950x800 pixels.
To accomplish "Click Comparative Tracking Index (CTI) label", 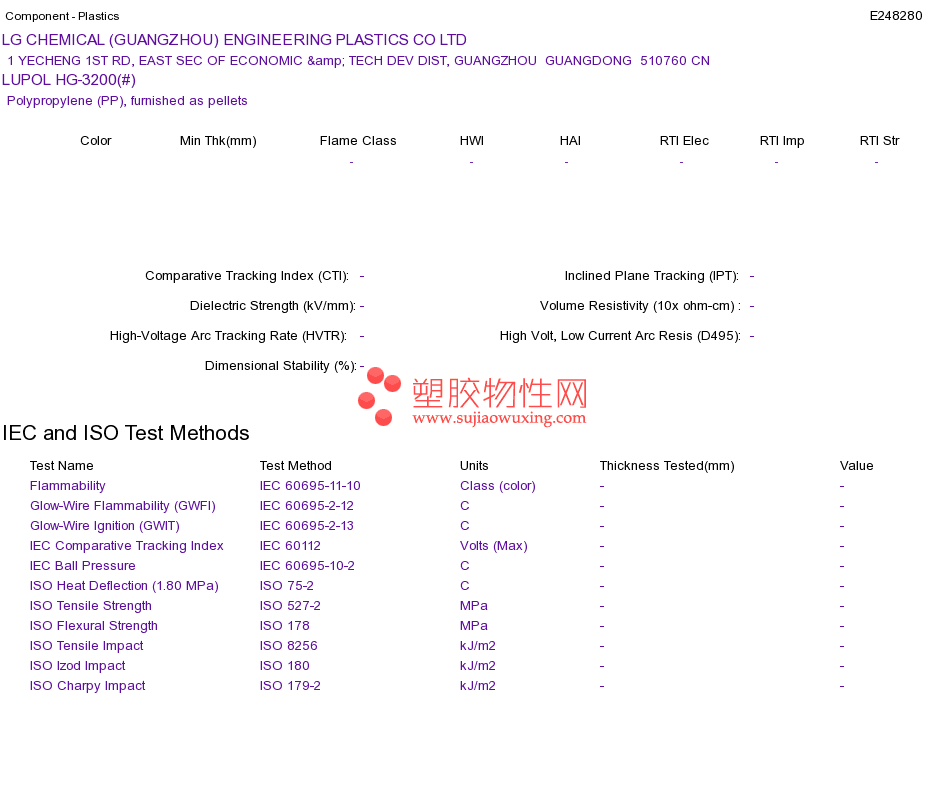I will pyautogui.click(x=247, y=276).
